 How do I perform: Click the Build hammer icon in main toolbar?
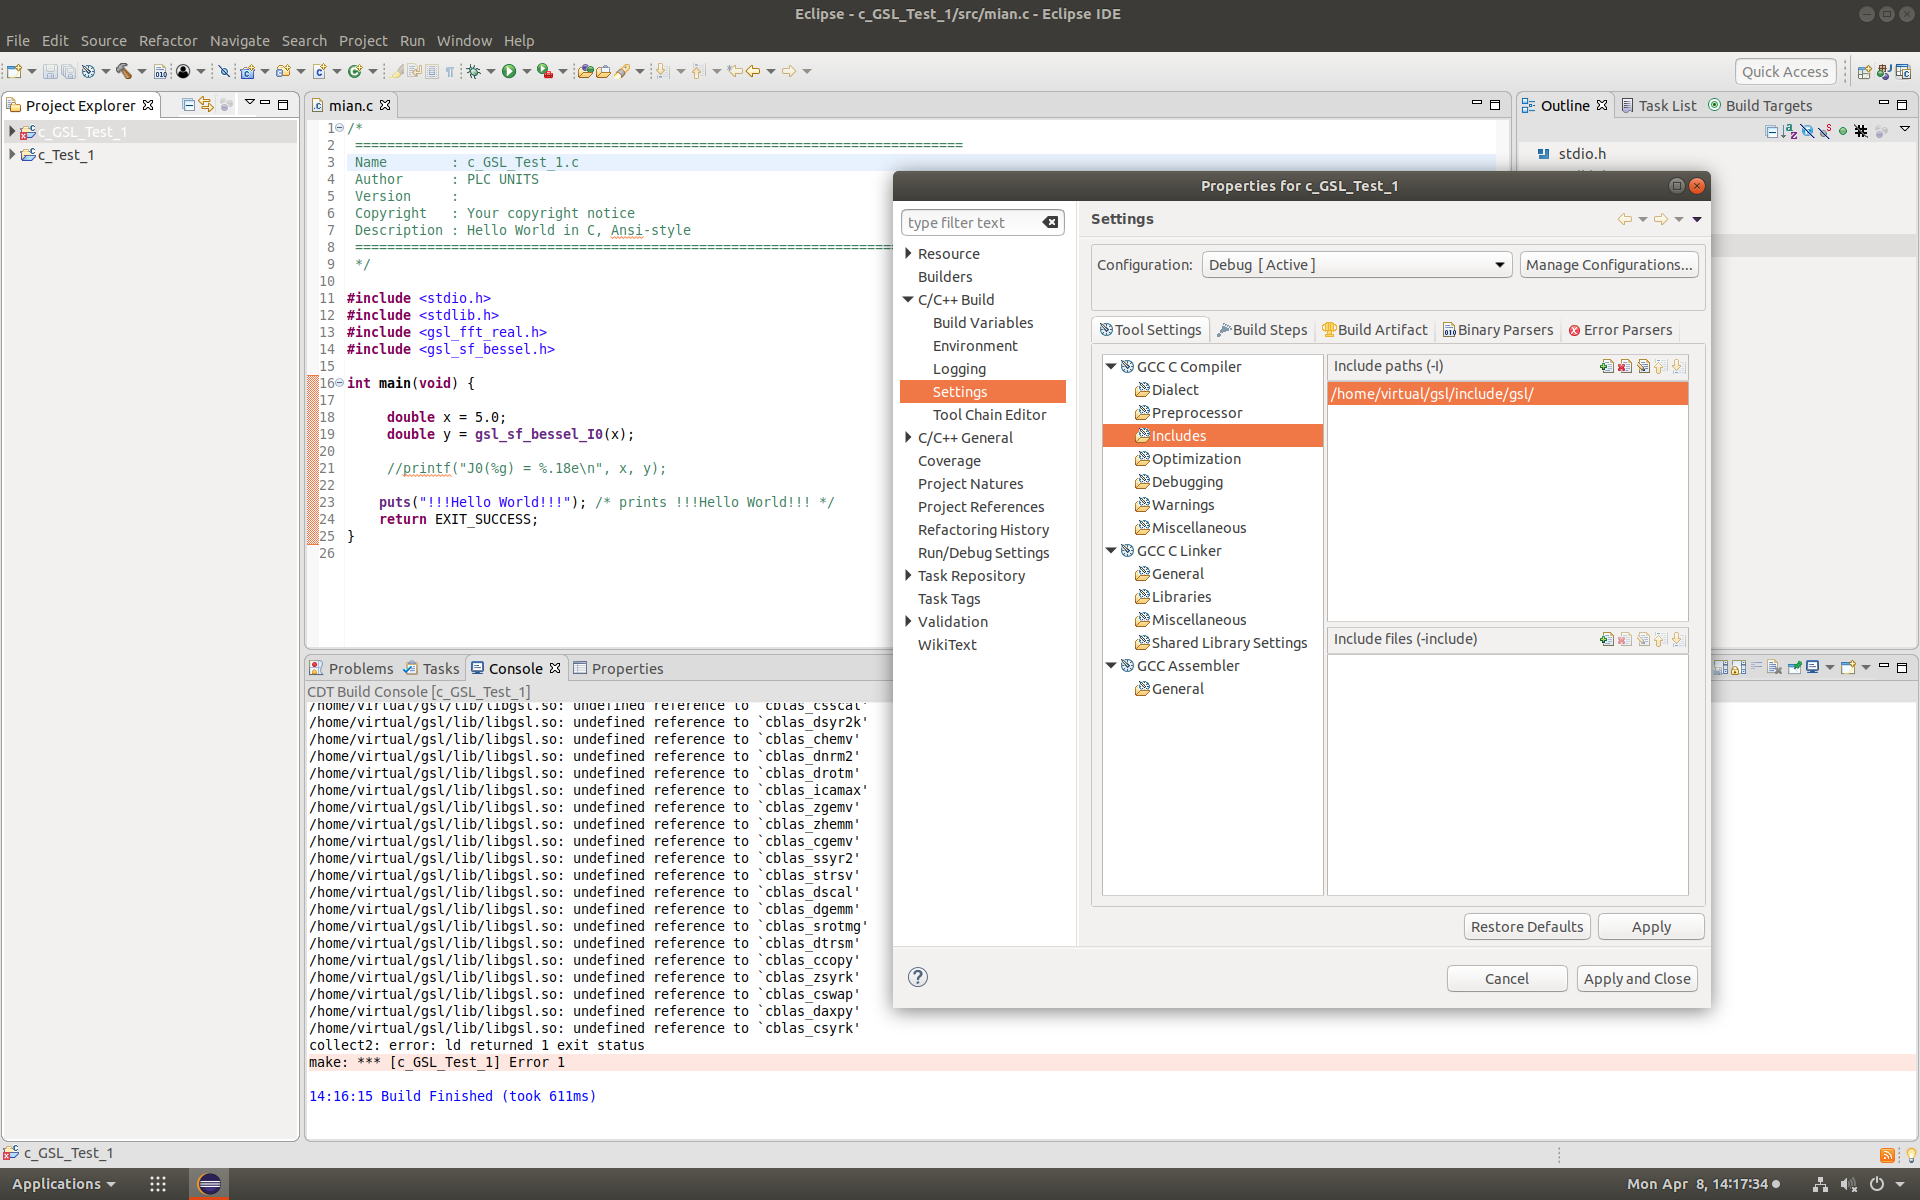[124, 71]
